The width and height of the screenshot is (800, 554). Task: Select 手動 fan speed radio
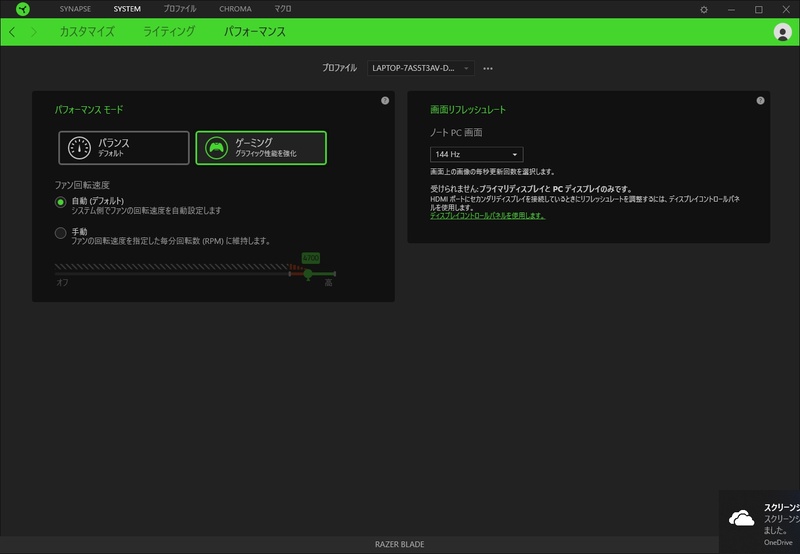tap(60, 233)
